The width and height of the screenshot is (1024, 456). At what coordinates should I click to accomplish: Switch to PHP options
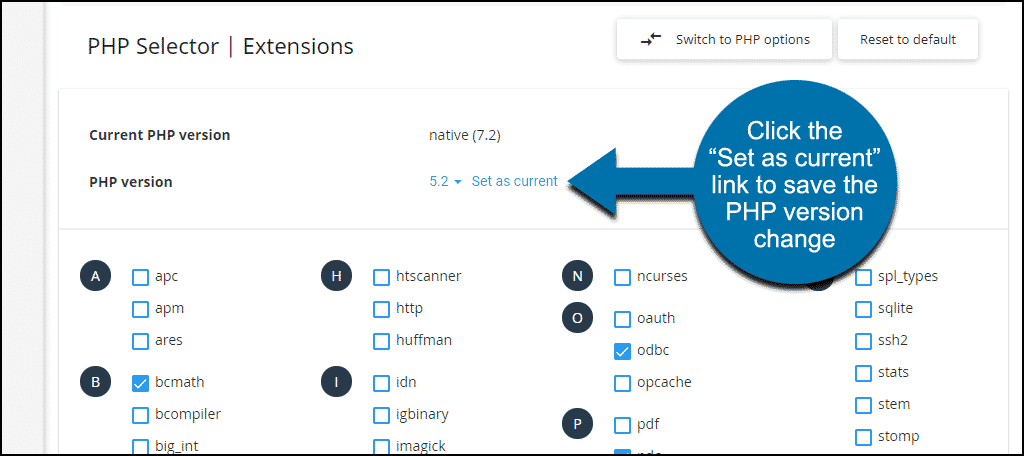(726, 40)
